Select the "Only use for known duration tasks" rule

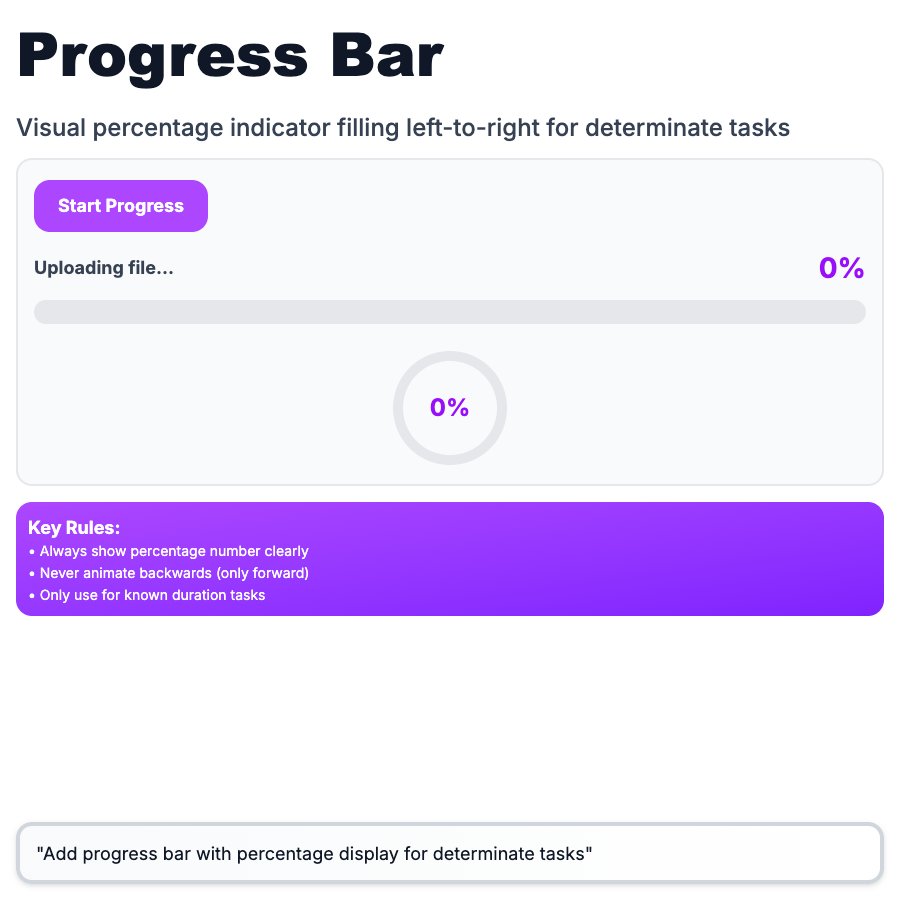(152, 595)
